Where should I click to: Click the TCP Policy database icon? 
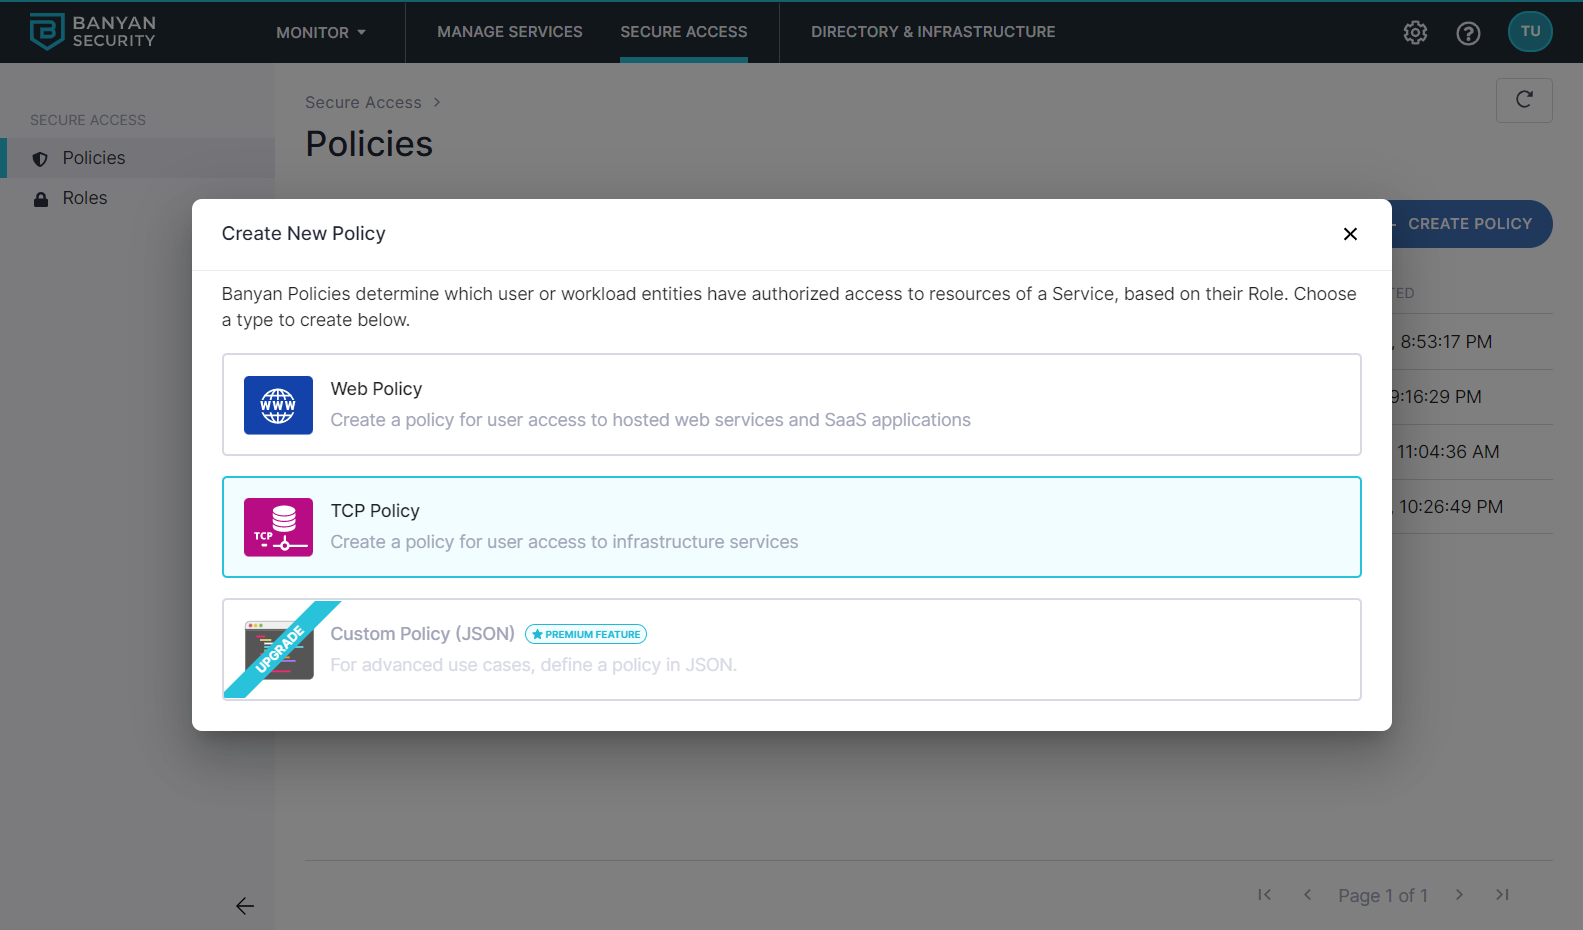click(278, 527)
